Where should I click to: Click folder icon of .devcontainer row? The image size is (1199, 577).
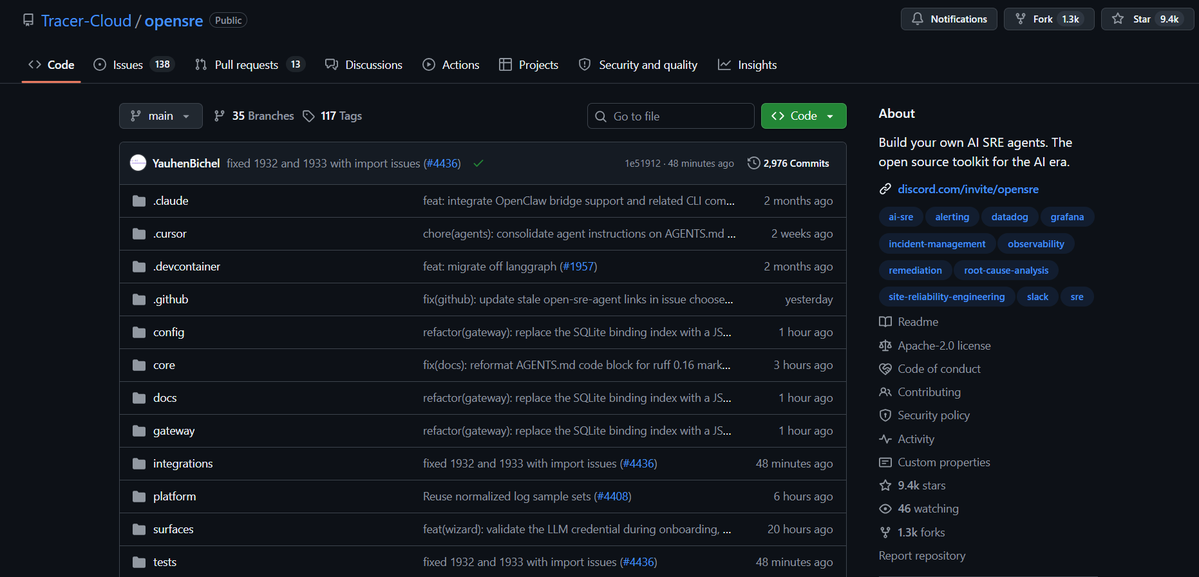pos(138,267)
